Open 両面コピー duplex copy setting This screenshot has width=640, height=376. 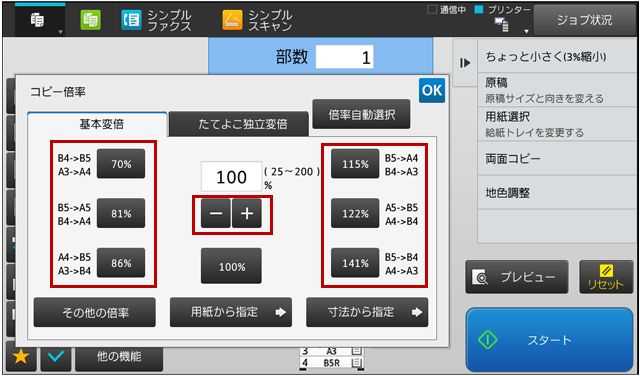click(x=557, y=158)
